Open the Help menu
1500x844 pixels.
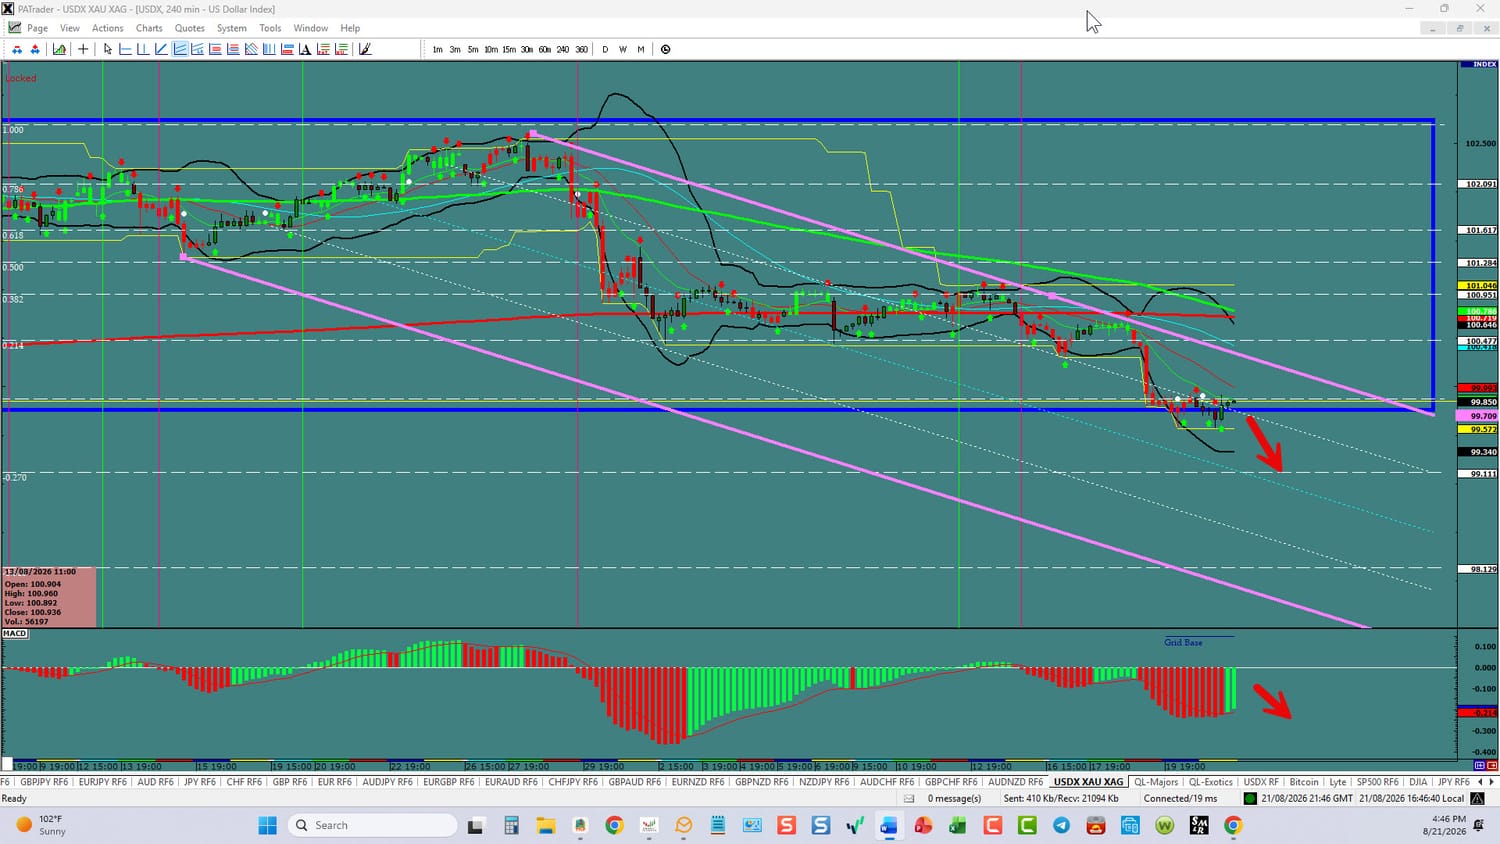(x=350, y=28)
